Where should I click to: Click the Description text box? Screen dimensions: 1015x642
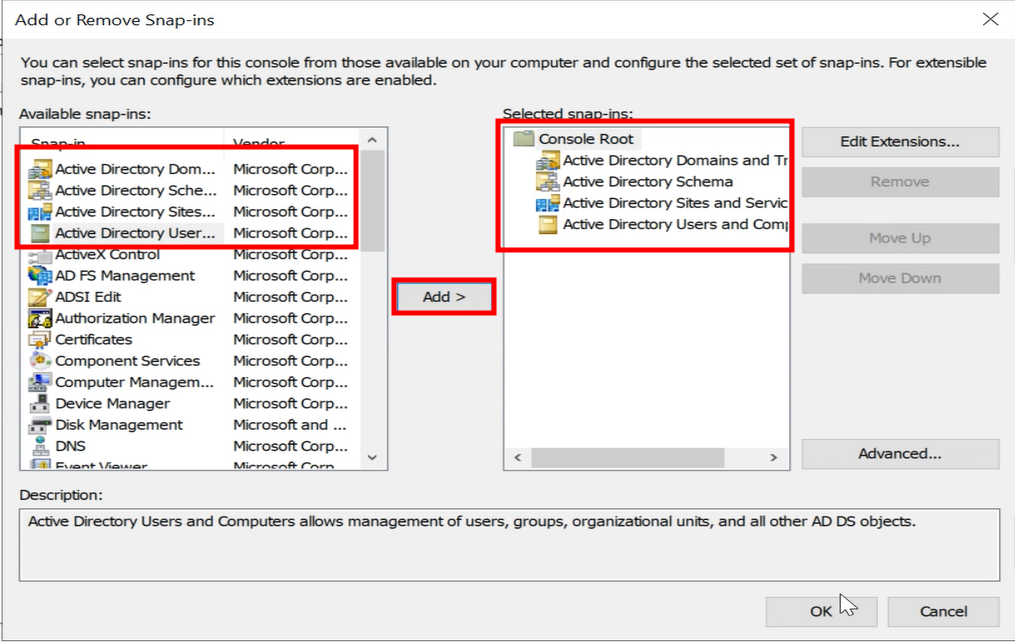(x=509, y=545)
